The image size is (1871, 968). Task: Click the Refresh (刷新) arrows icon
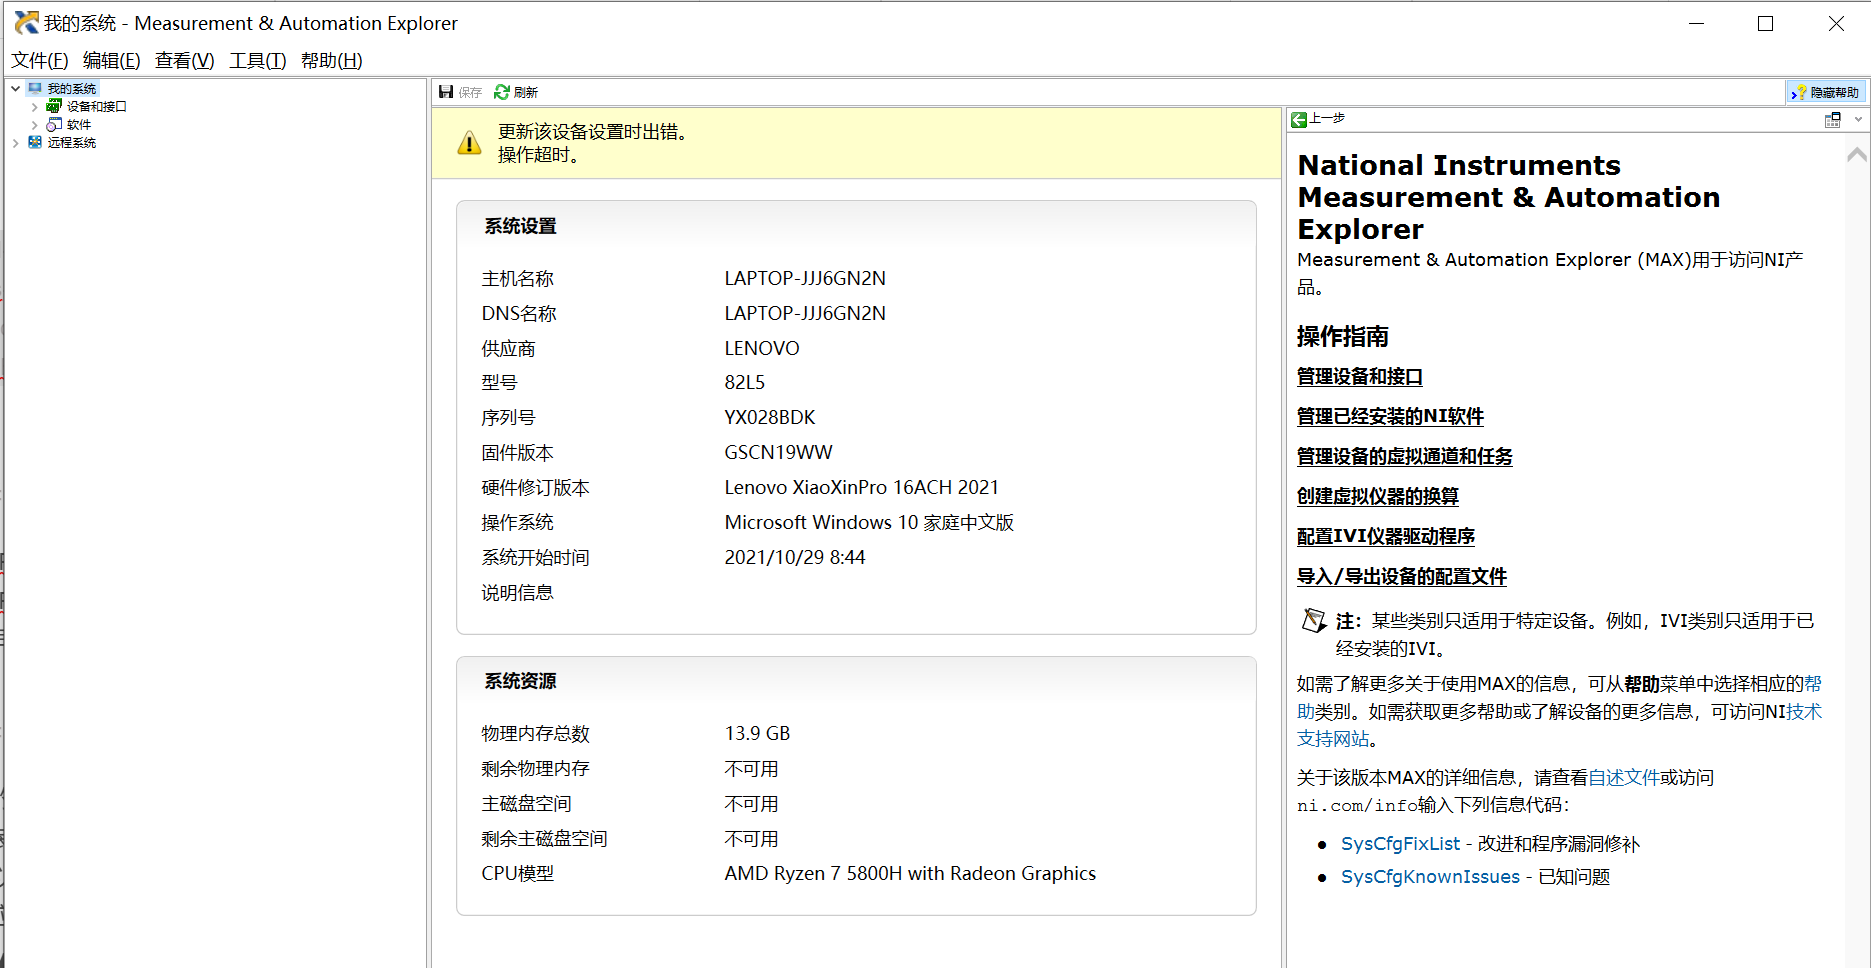[x=502, y=92]
